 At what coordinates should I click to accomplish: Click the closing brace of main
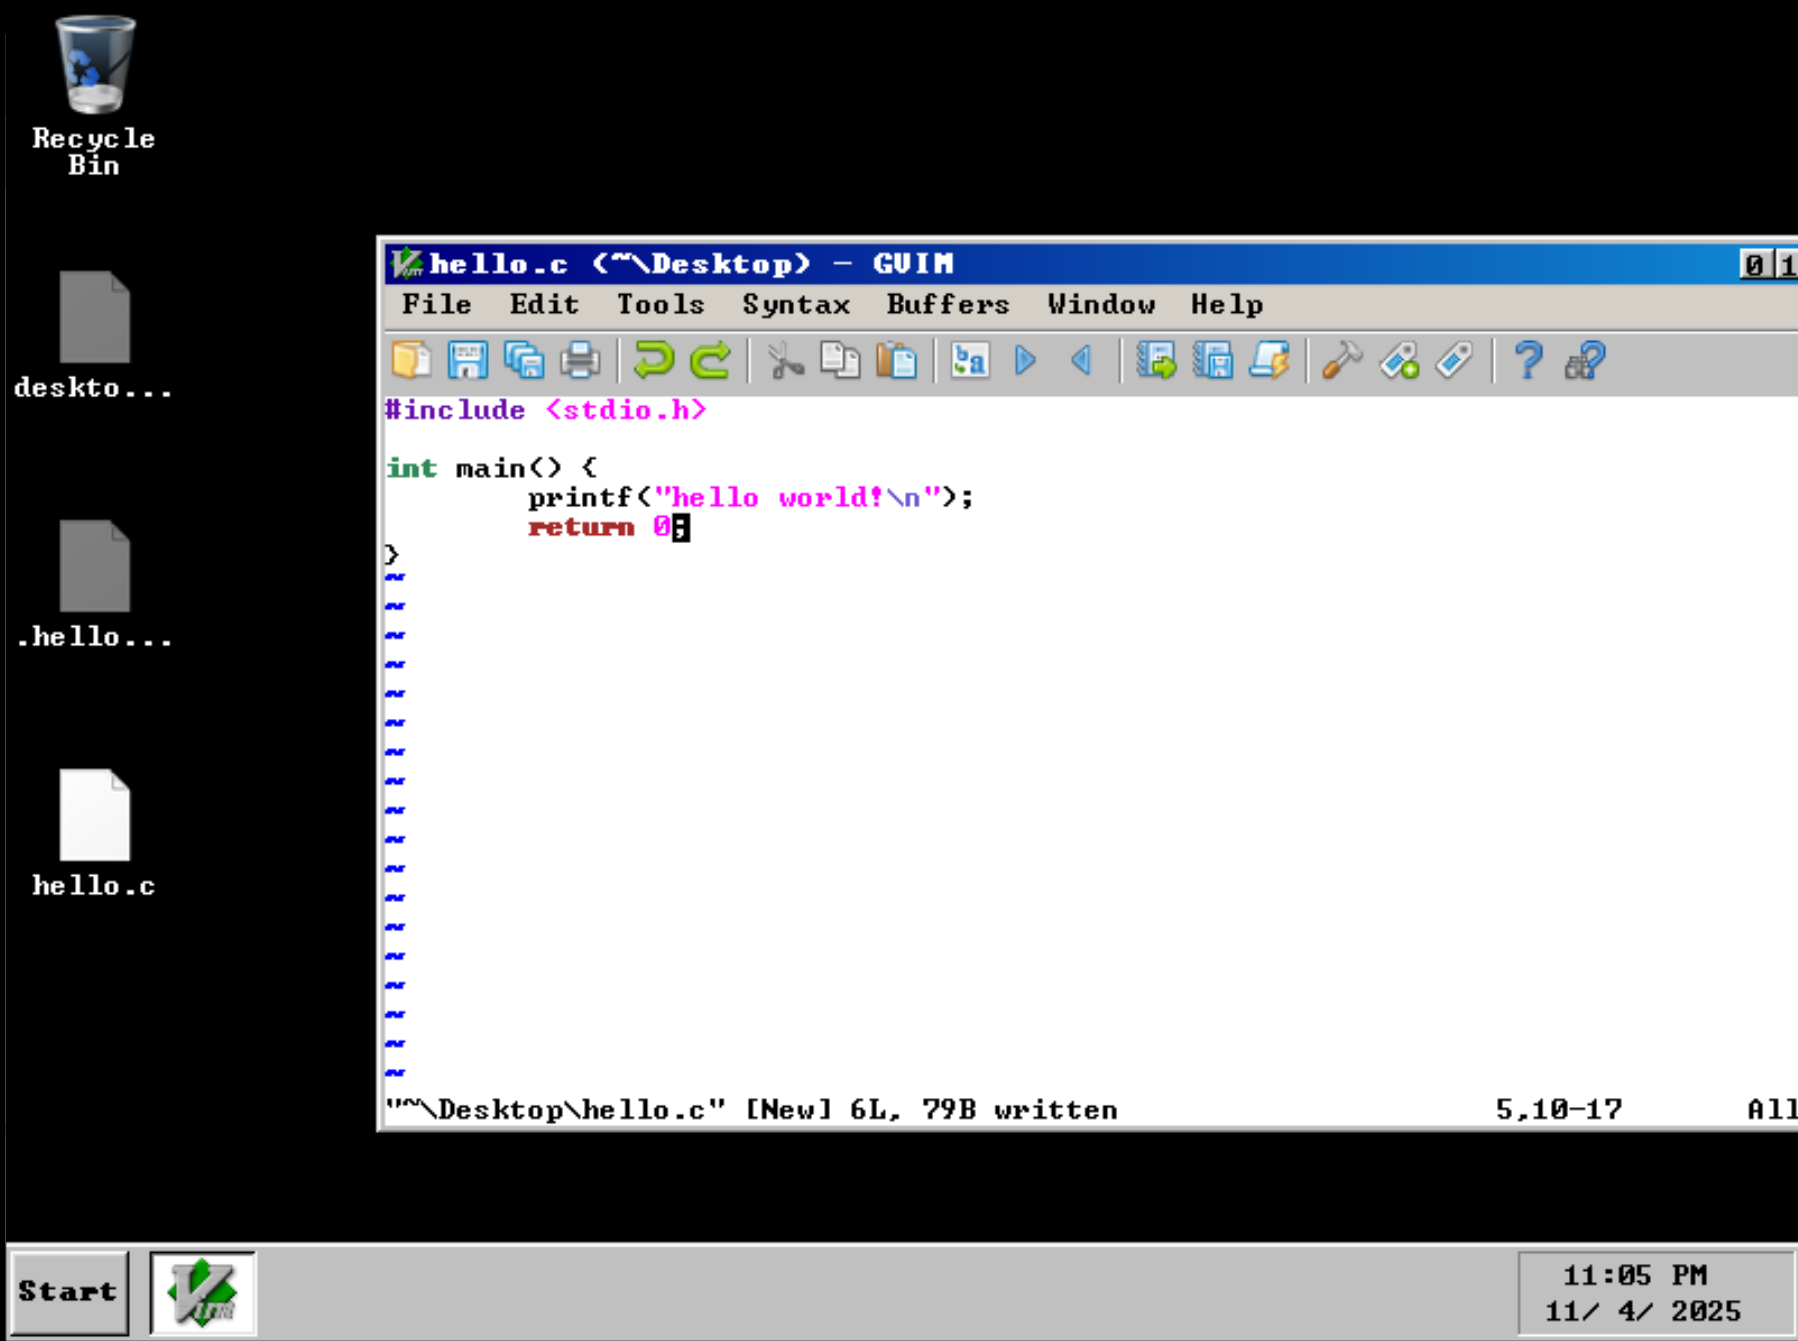tap(392, 555)
